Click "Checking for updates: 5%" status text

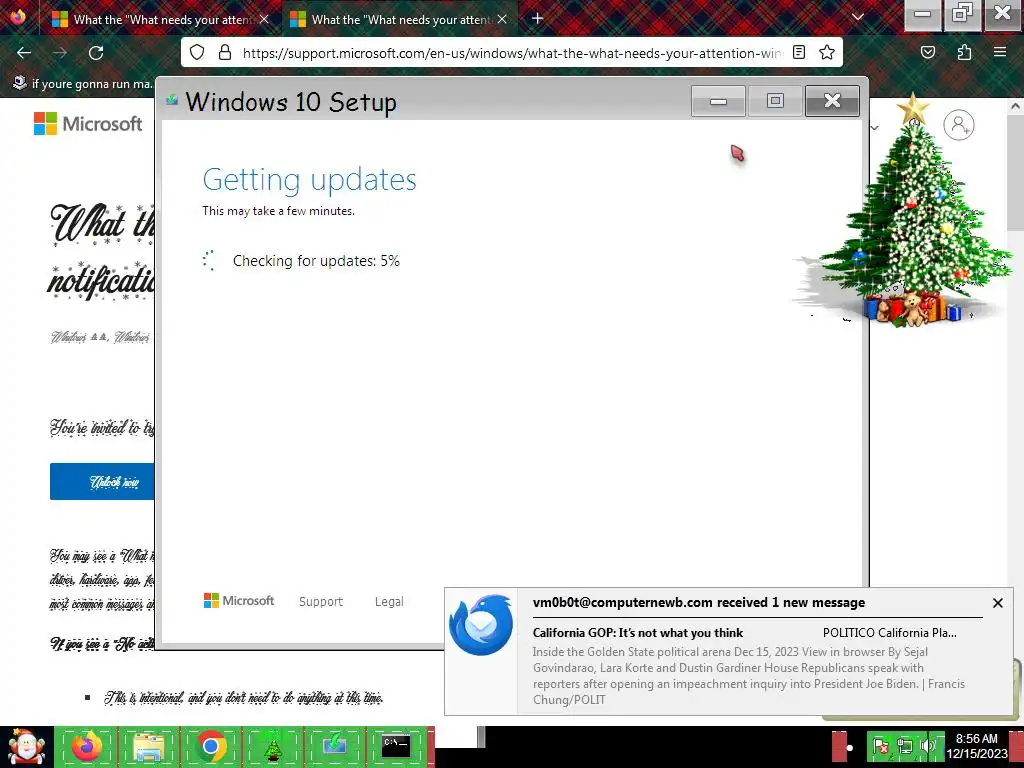pos(316,261)
